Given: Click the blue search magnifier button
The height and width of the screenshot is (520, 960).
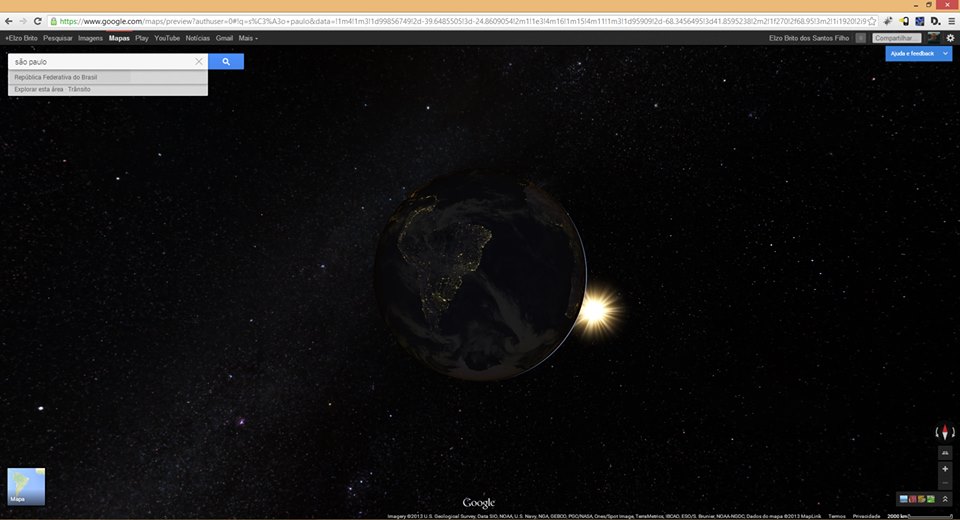Looking at the screenshot, I should pos(226,62).
